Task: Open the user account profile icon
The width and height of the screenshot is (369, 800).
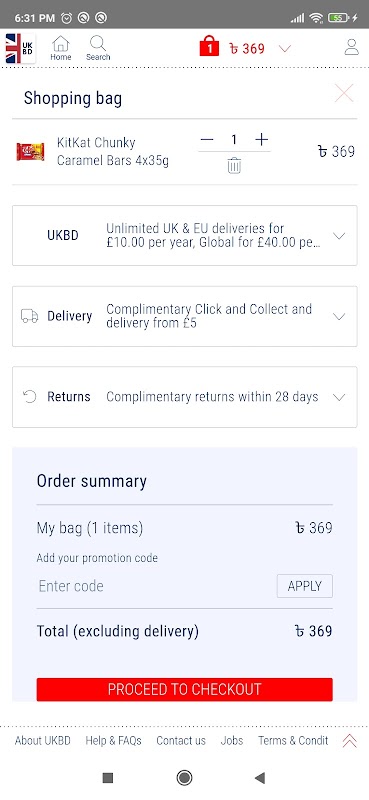Action: point(351,46)
